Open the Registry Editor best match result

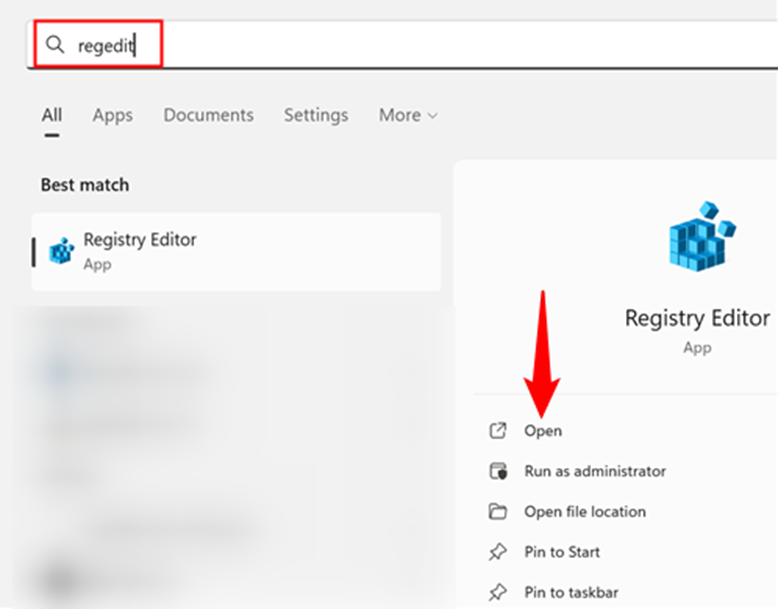click(236, 252)
